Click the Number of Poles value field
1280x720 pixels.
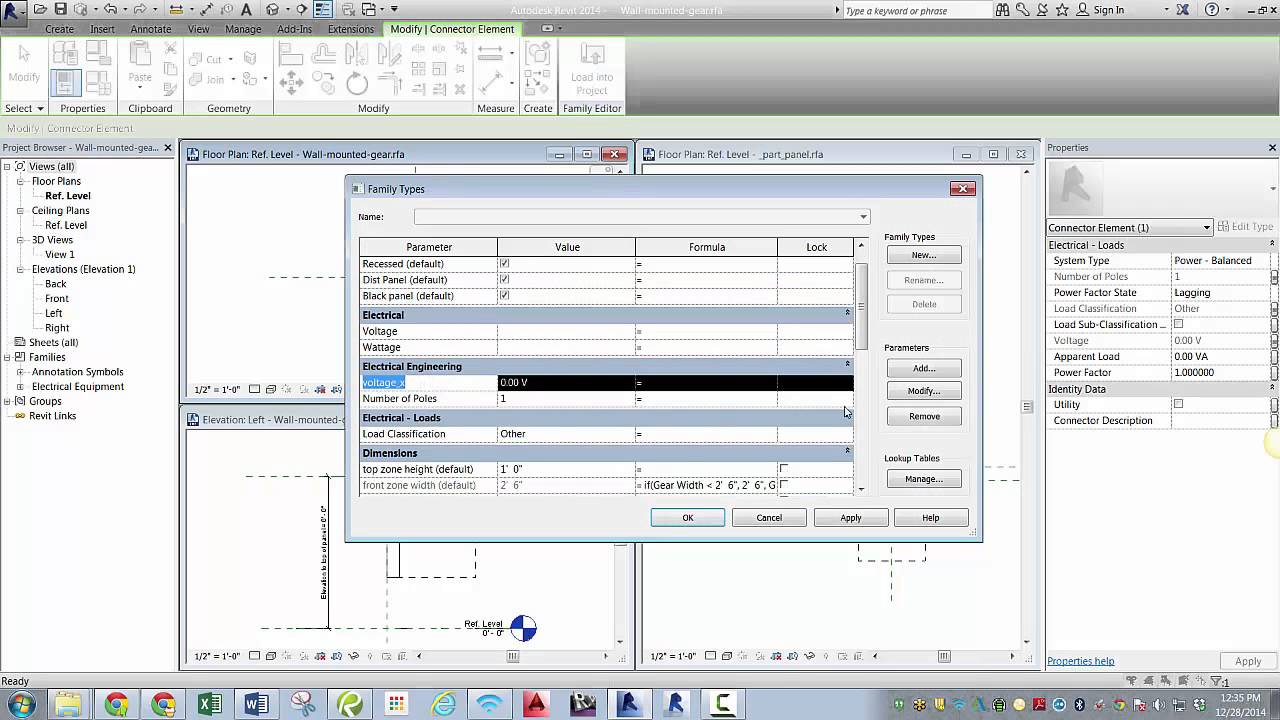566,399
